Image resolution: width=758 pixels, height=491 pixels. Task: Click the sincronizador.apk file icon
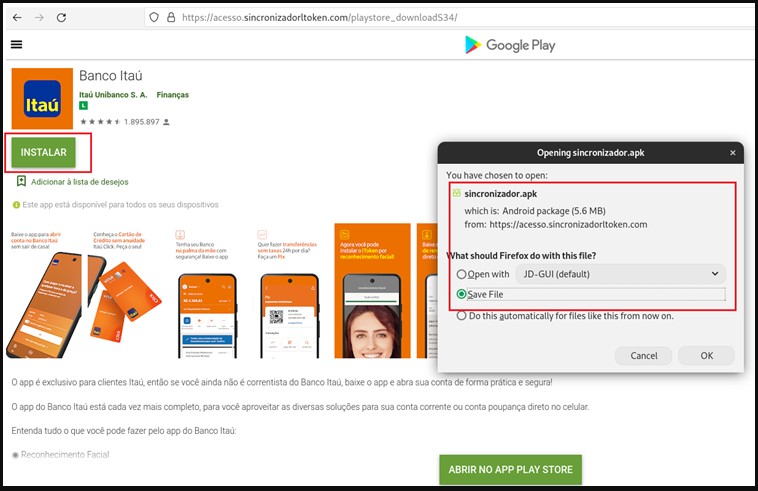[x=456, y=193]
